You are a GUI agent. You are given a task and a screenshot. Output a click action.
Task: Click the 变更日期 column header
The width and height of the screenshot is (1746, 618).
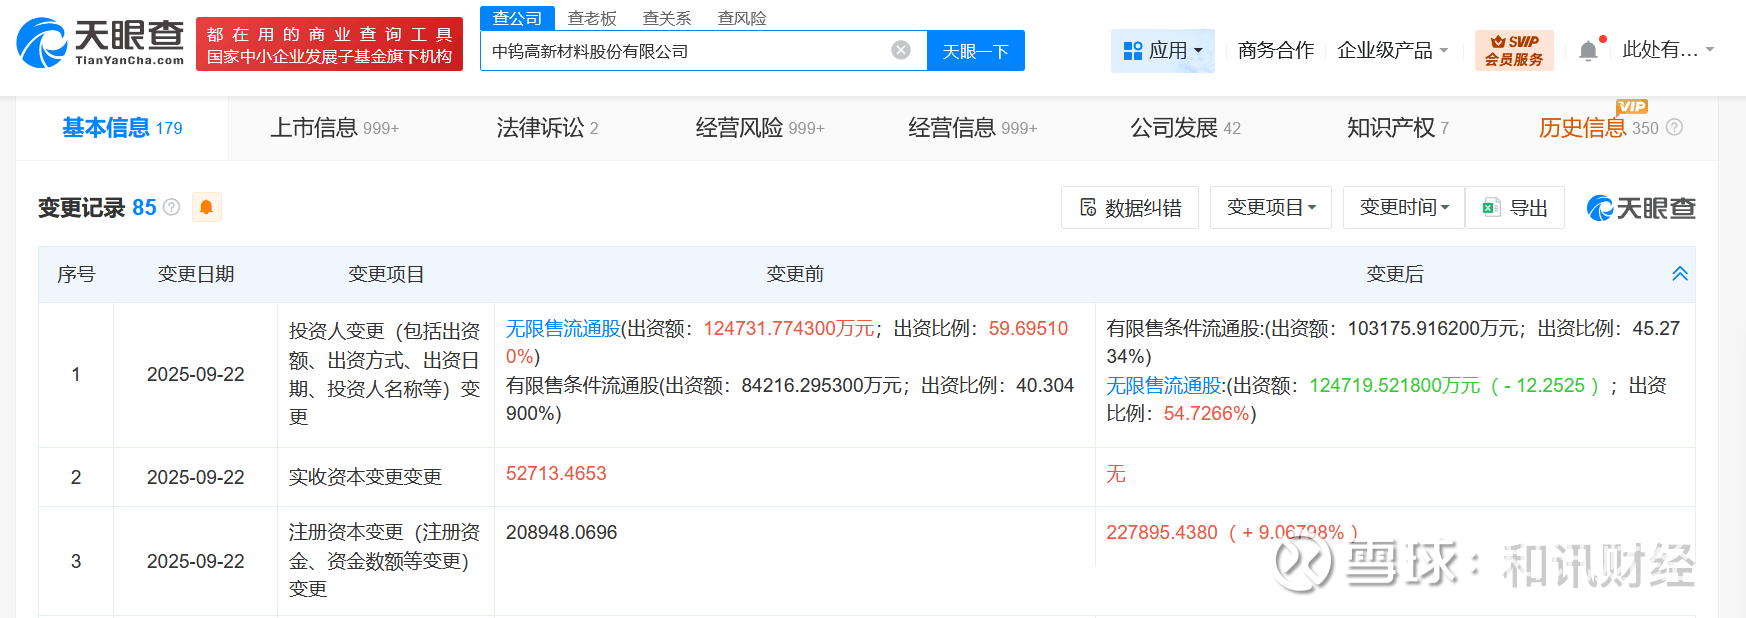coord(196,274)
